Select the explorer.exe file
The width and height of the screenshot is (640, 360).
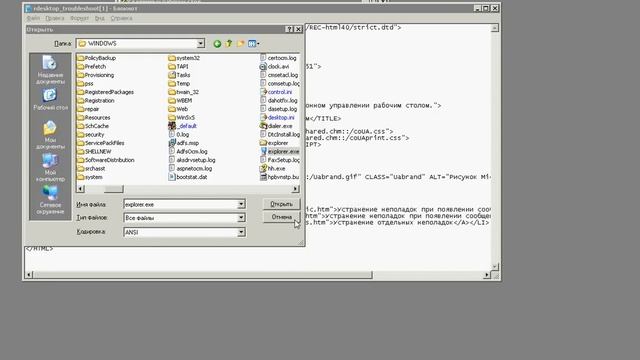[x=280, y=151]
